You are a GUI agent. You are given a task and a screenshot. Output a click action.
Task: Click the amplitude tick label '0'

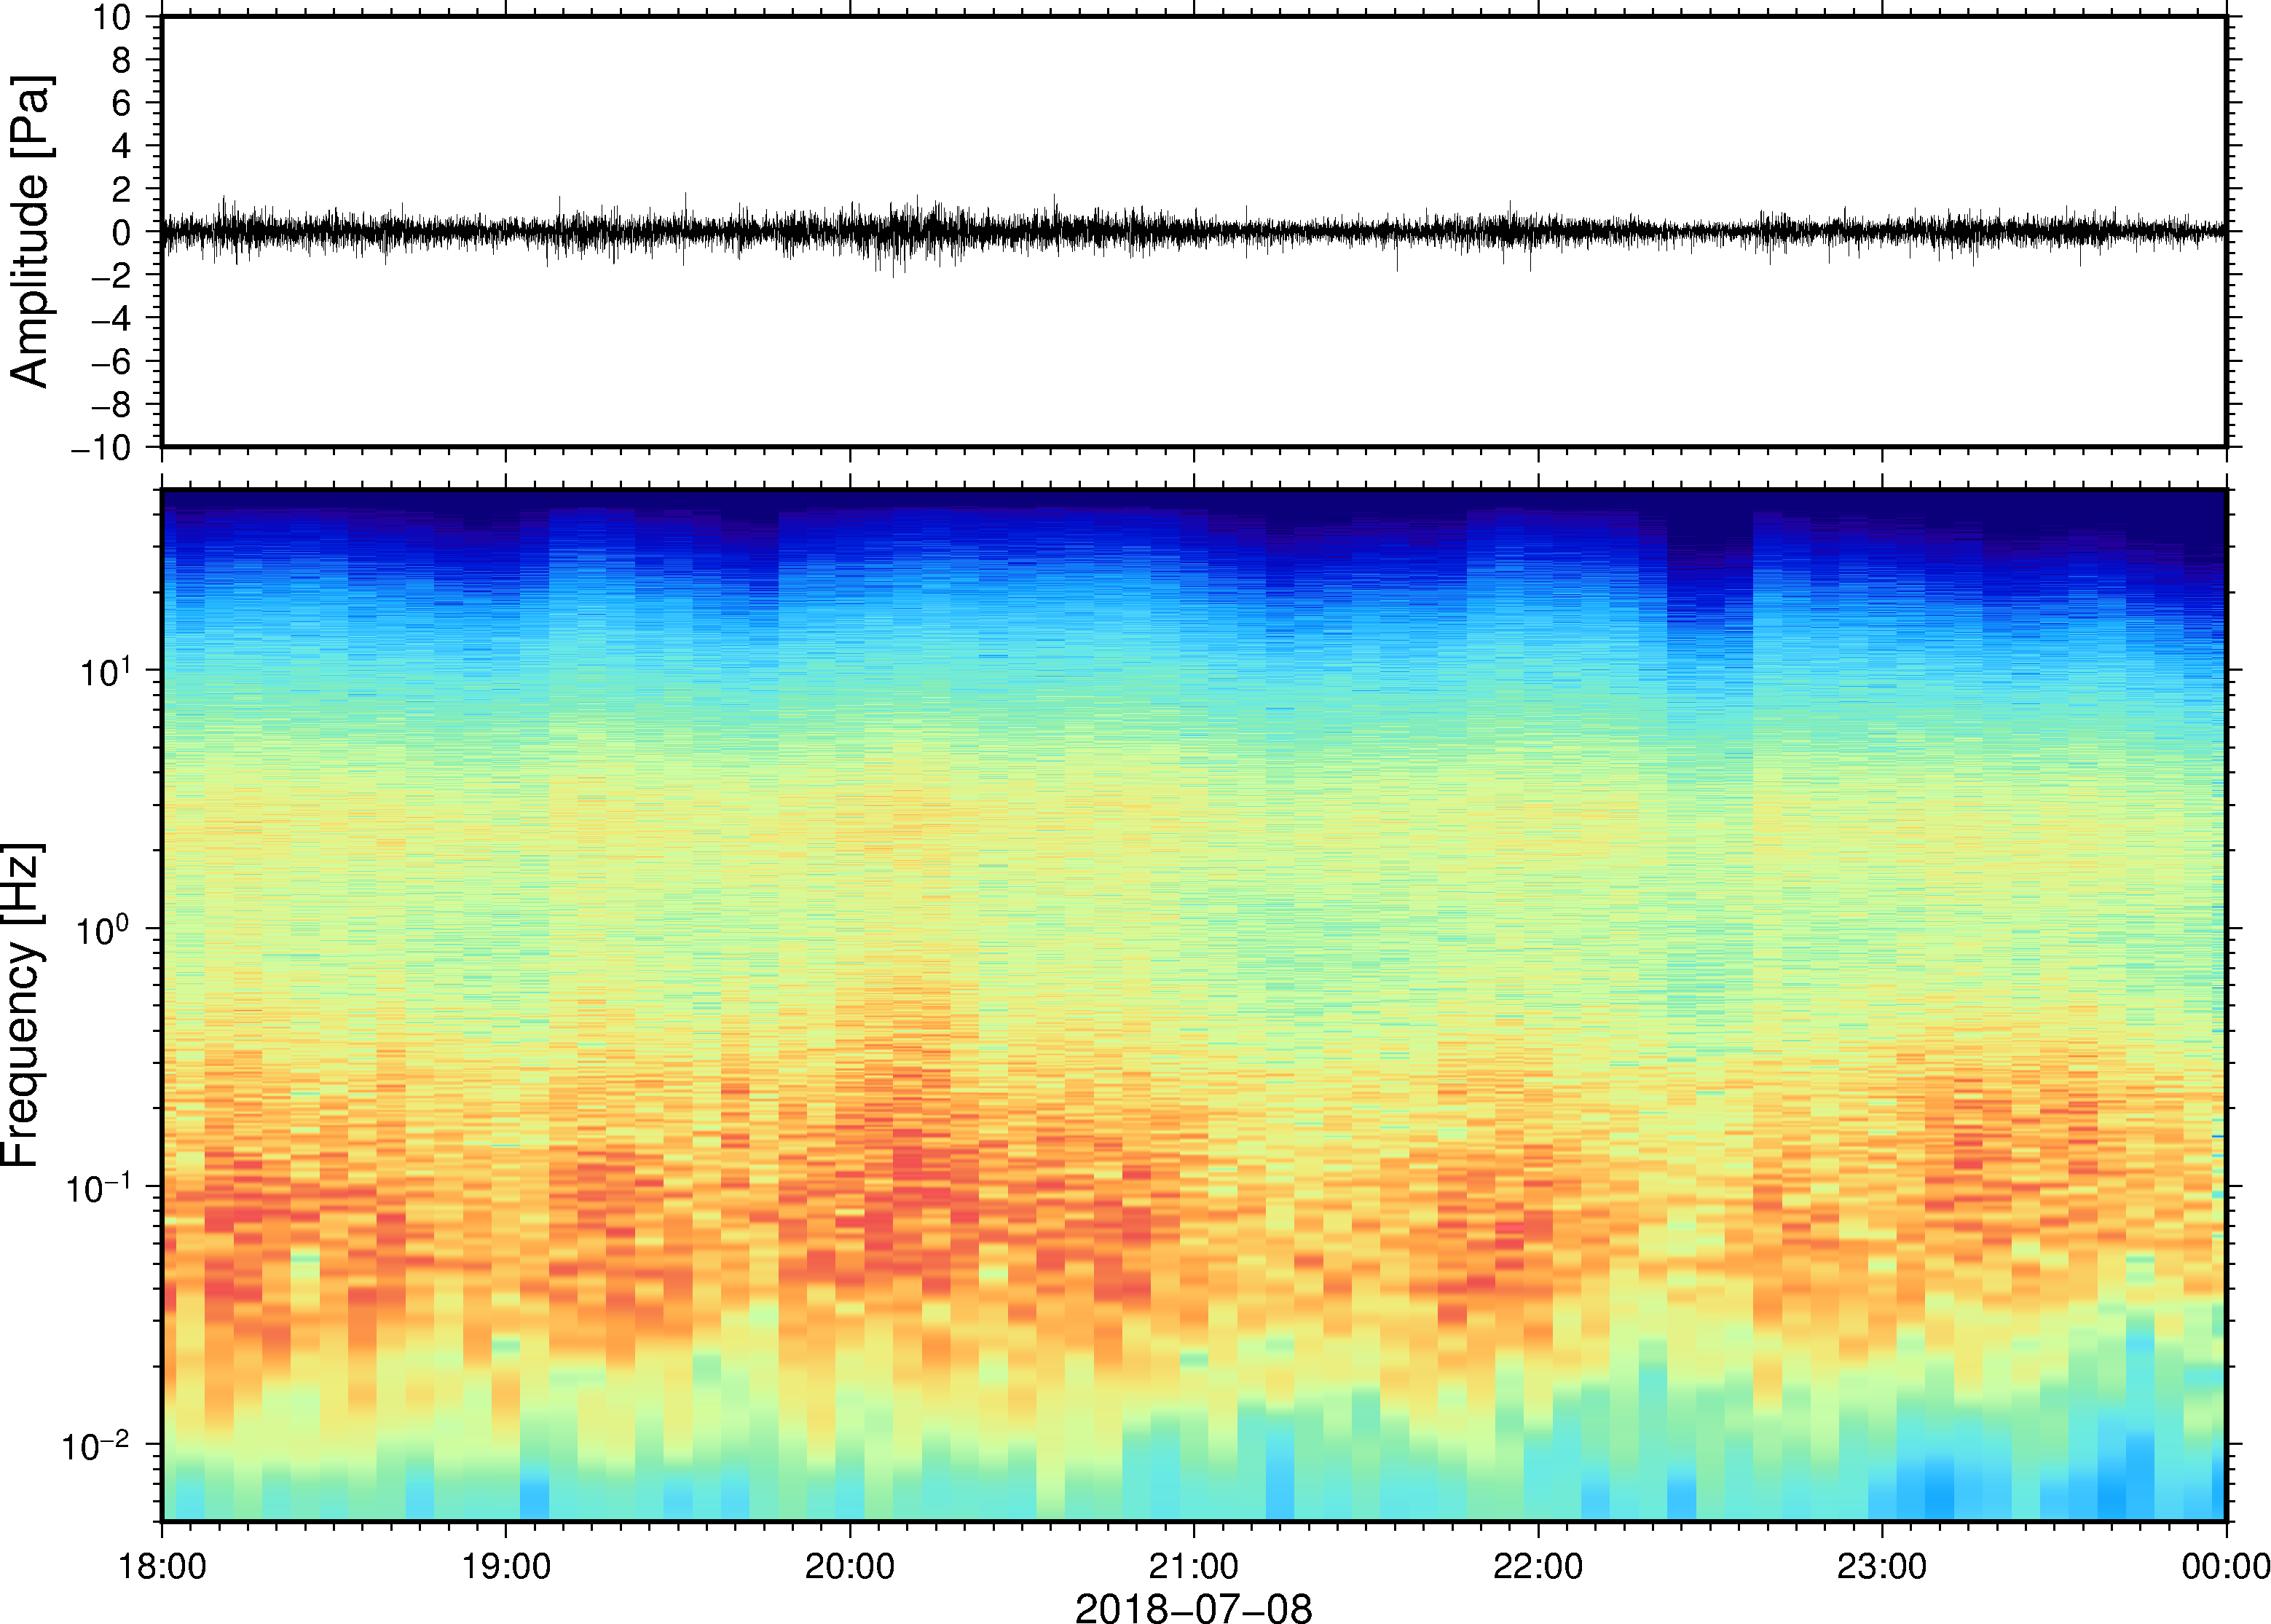[122, 232]
